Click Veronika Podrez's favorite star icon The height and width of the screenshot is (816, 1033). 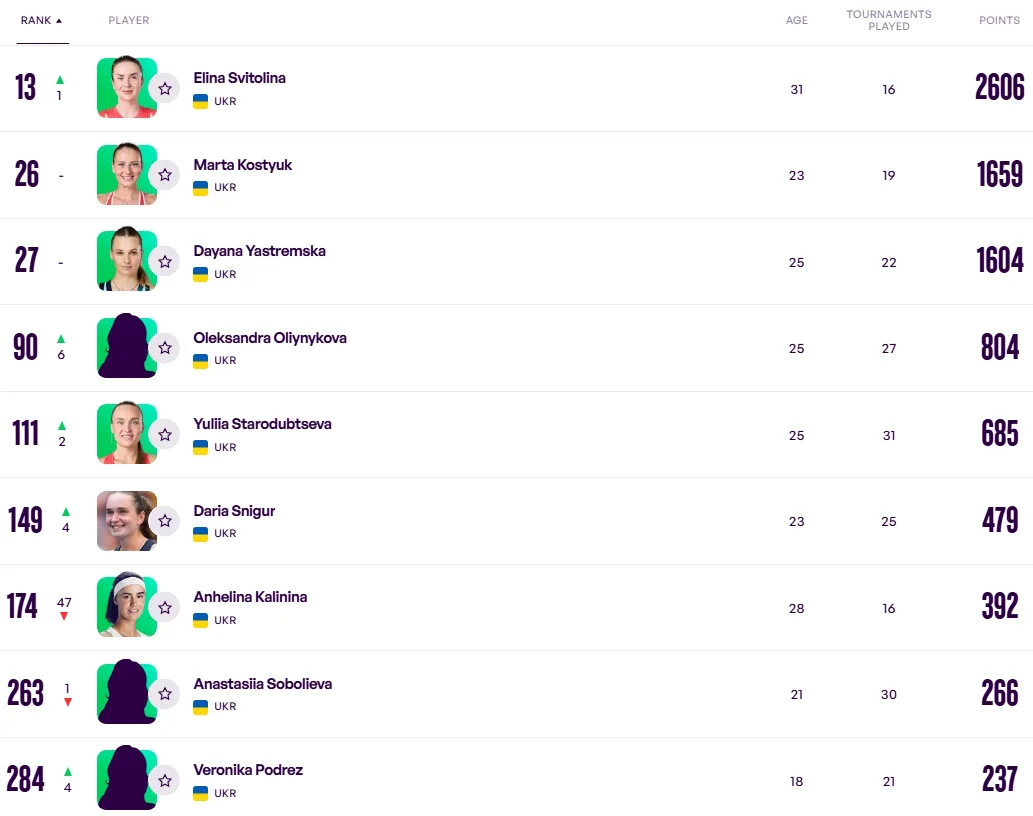(165, 781)
